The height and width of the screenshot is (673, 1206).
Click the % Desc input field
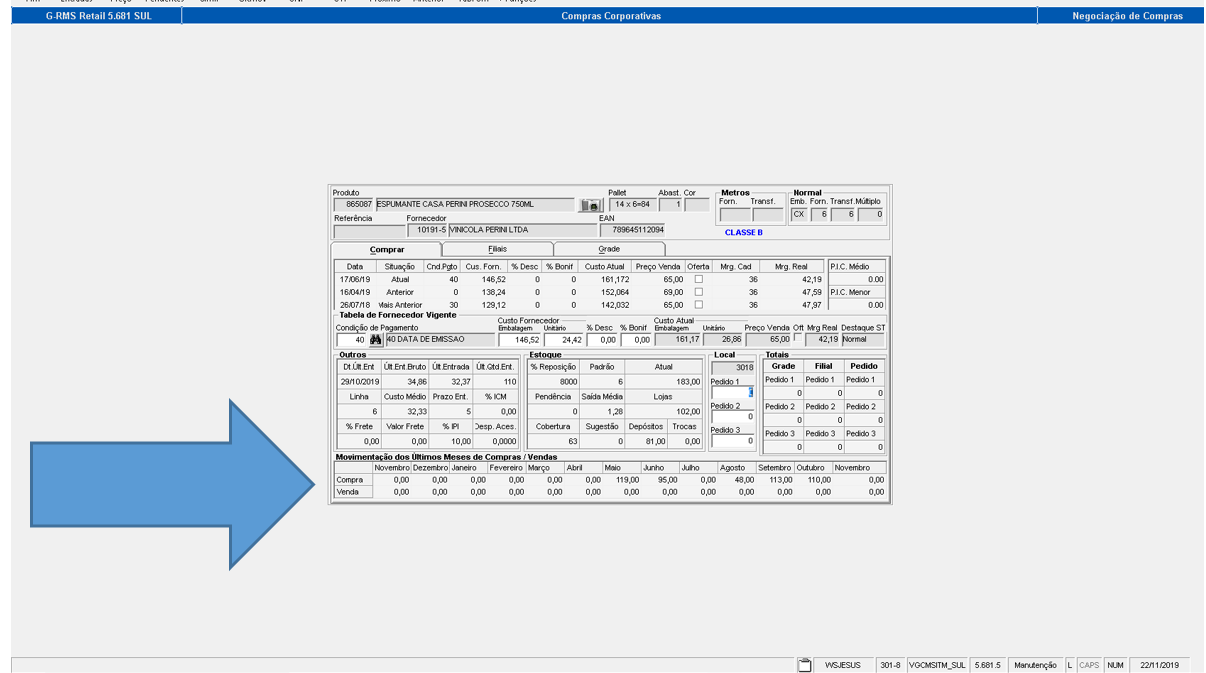tap(601, 340)
